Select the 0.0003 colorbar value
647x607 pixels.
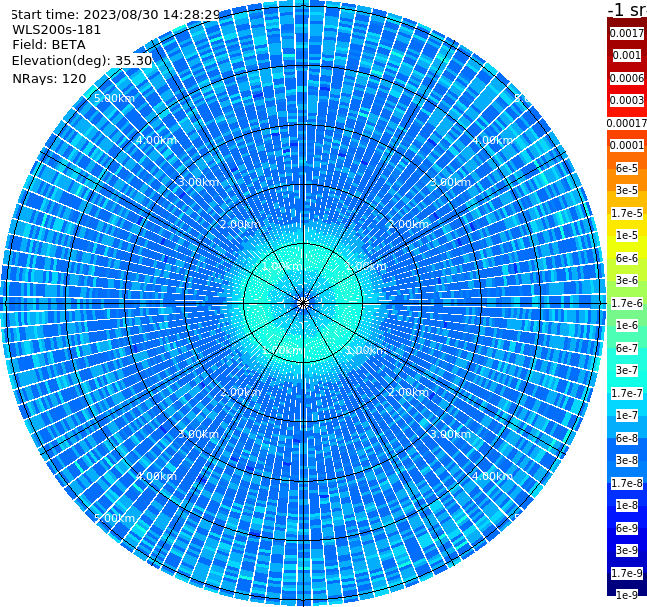point(627,100)
